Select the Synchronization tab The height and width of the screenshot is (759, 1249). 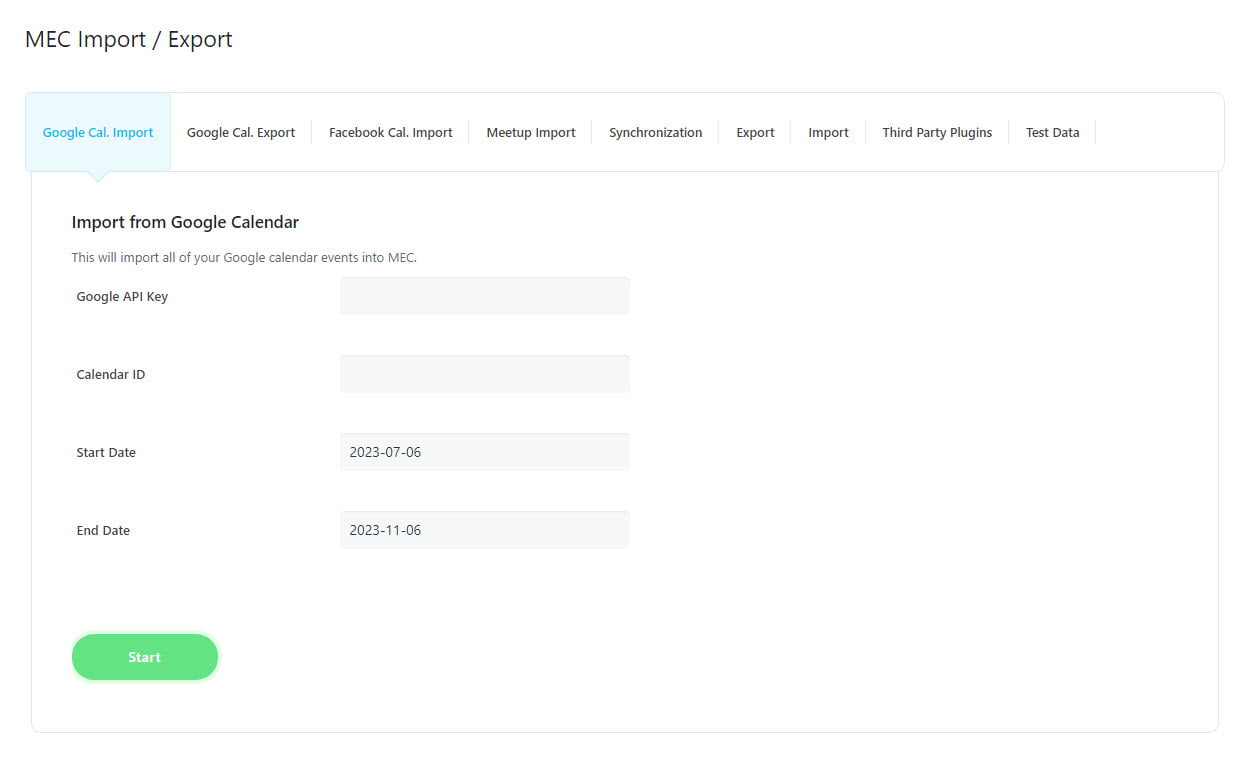click(655, 132)
